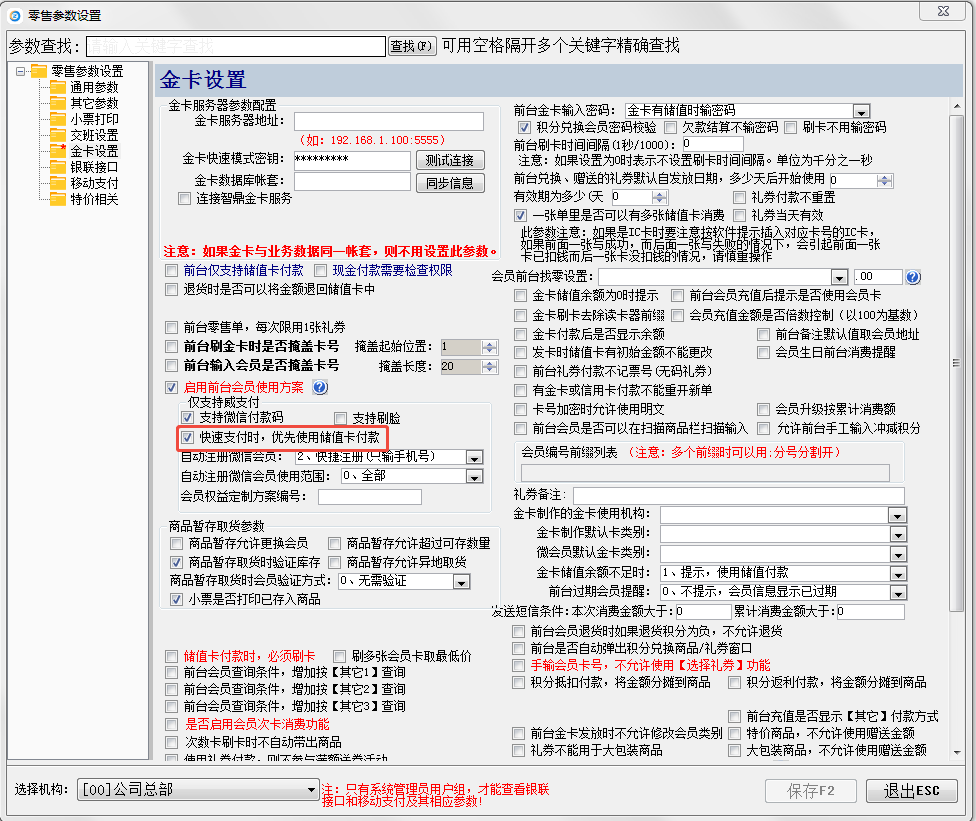Screen dimensions: 976x821
Task: Click the 特价相关 folder icon
Action: tap(58, 199)
